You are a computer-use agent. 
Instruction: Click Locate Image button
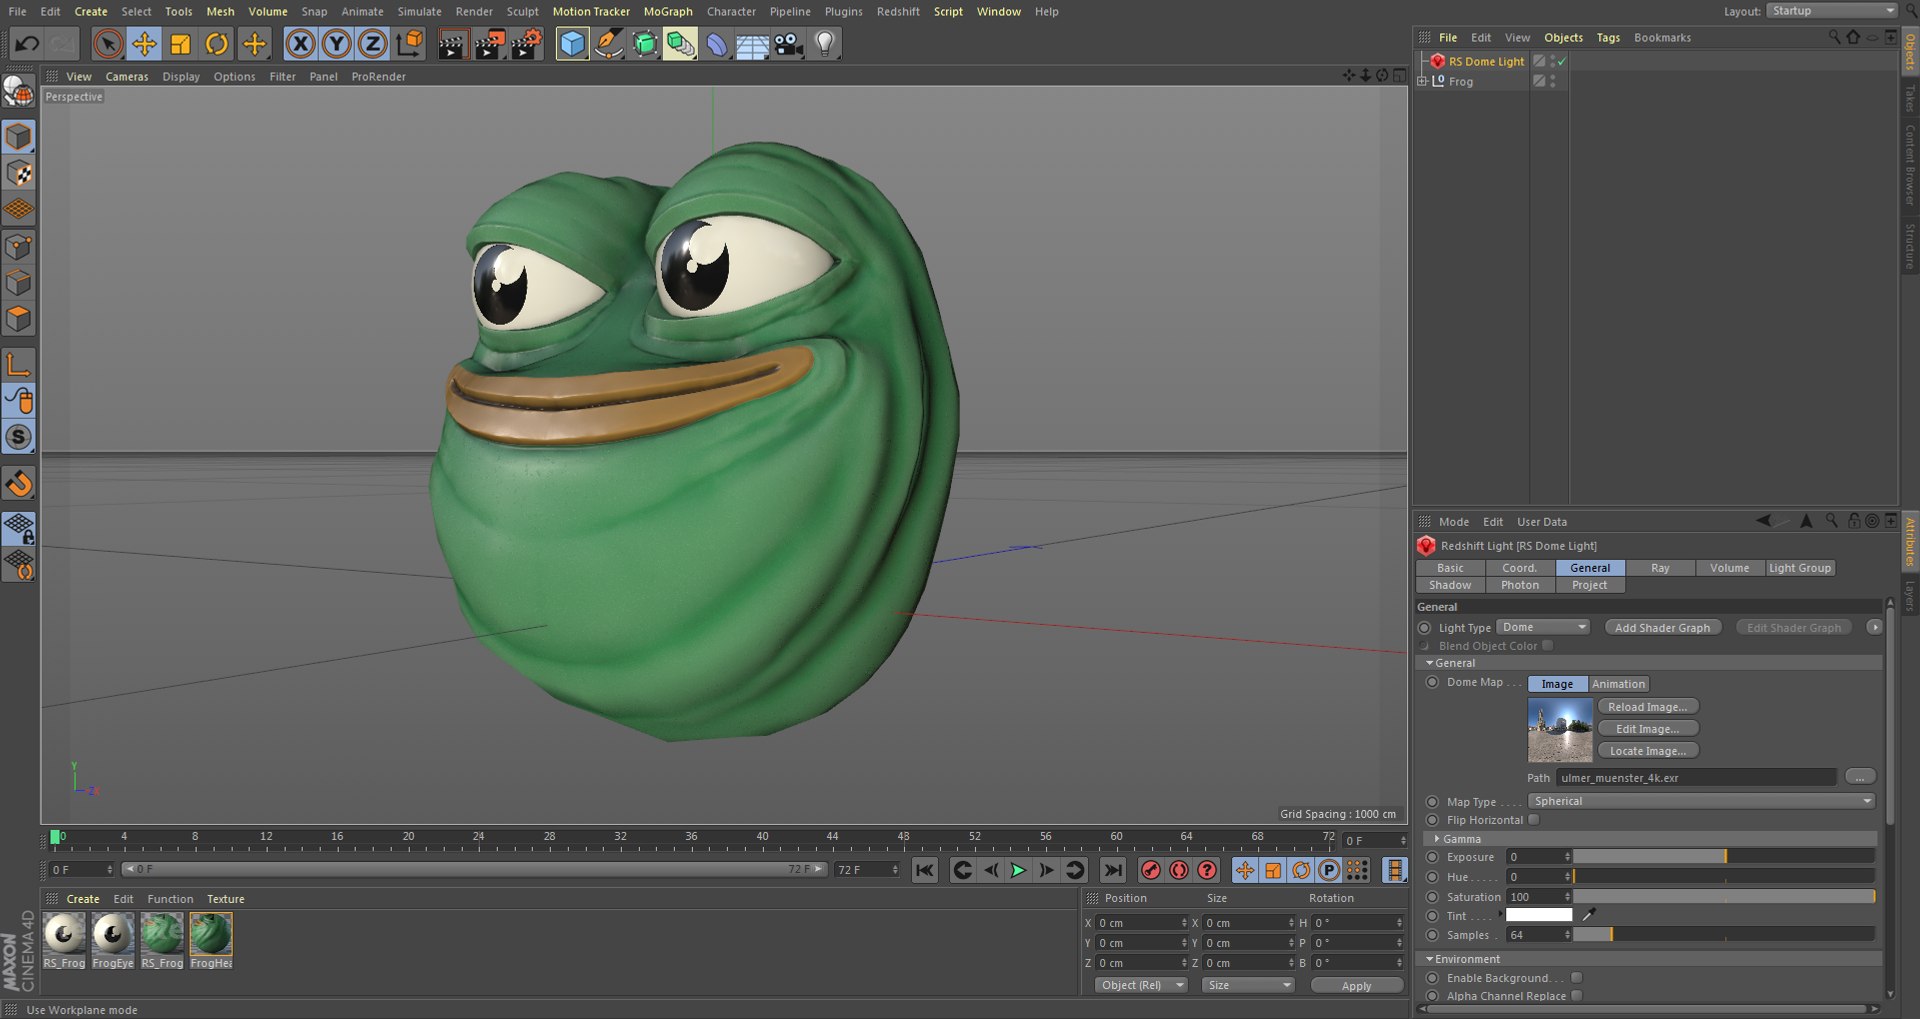tap(1648, 751)
